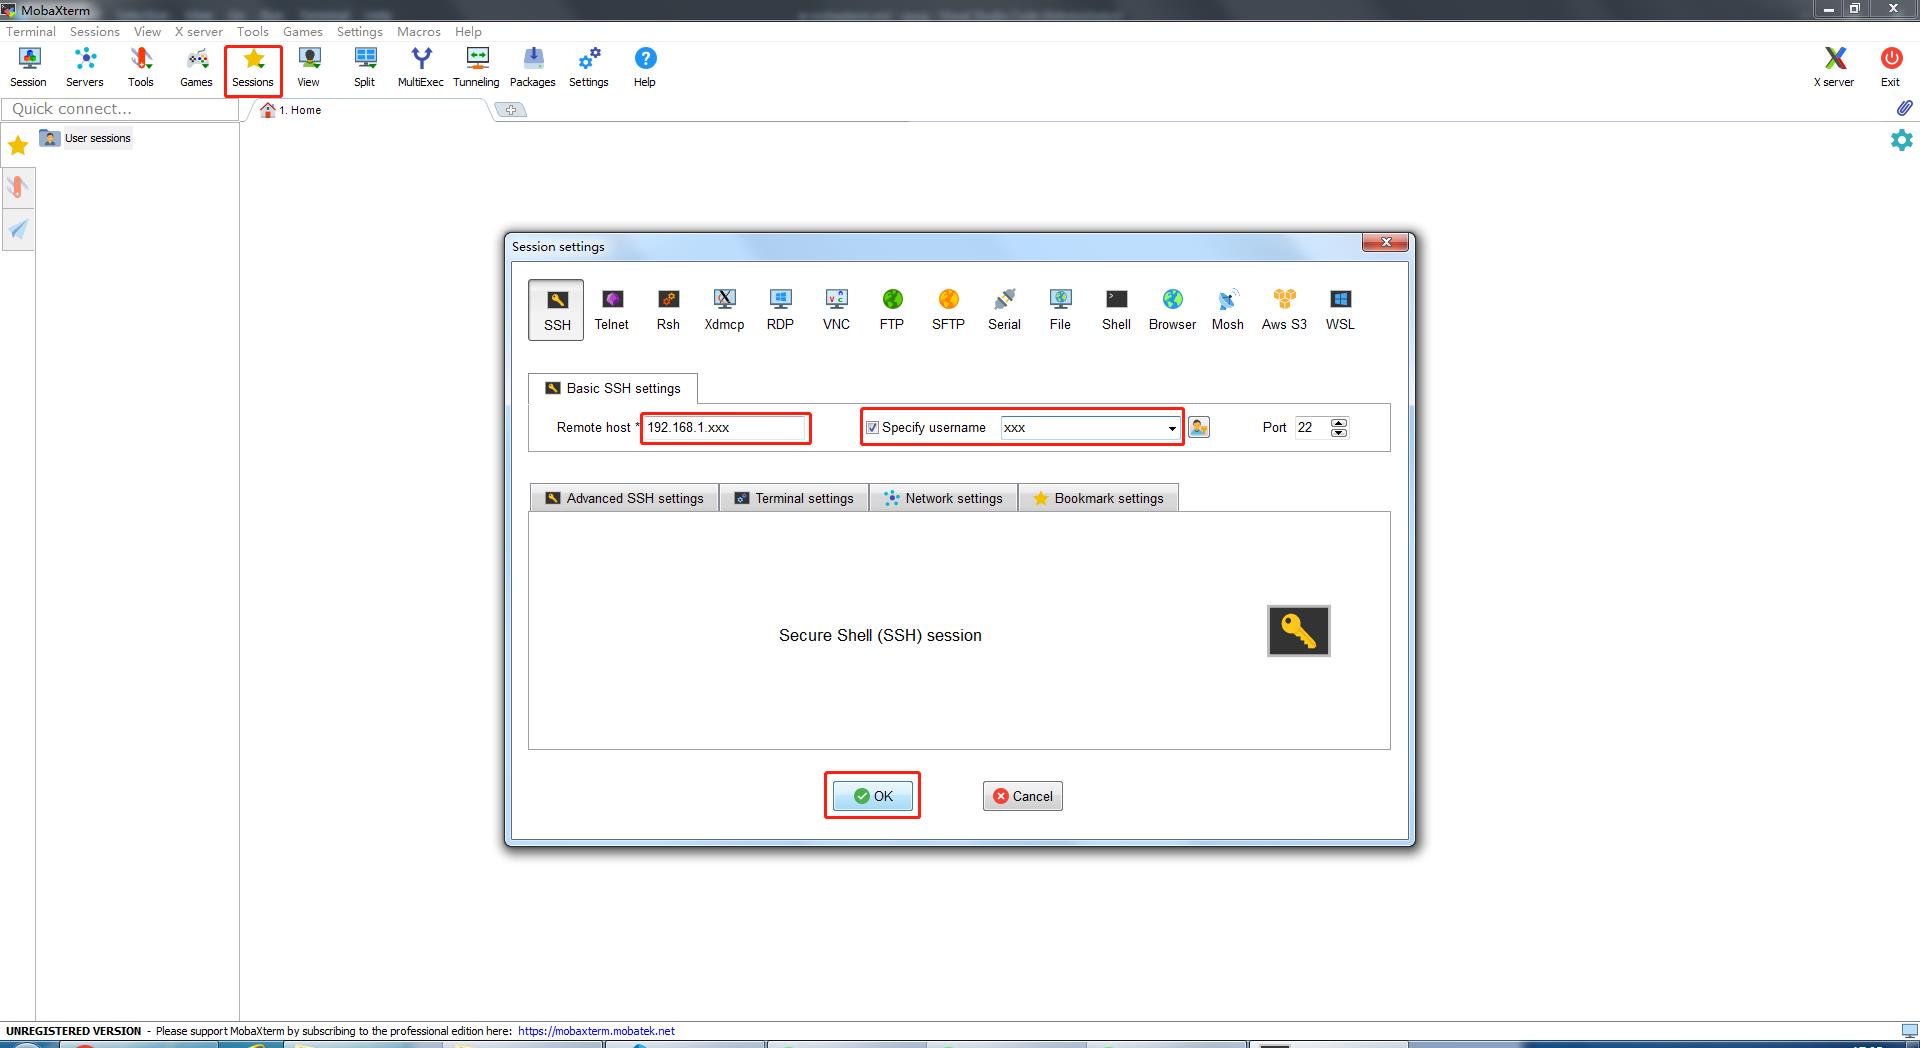This screenshot has width=1920, height=1048.
Task: Open the Sessions menu in the menu bar
Action: pyautogui.click(x=95, y=31)
